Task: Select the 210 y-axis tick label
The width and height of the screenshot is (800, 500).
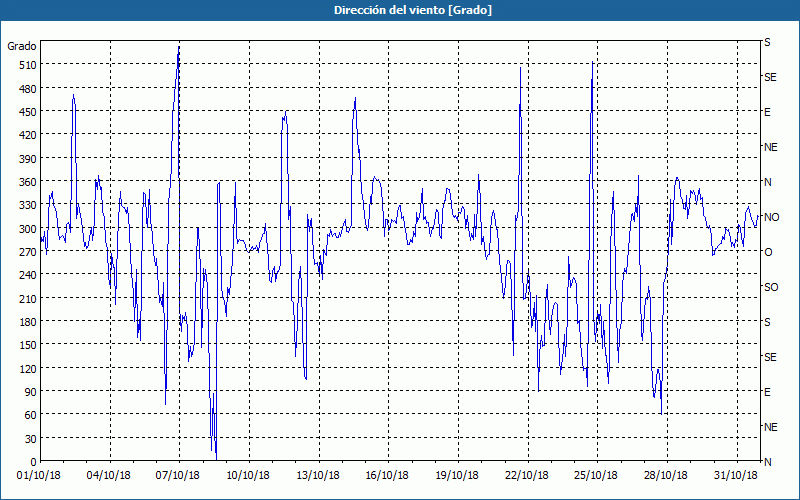Action: (x=27, y=298)
